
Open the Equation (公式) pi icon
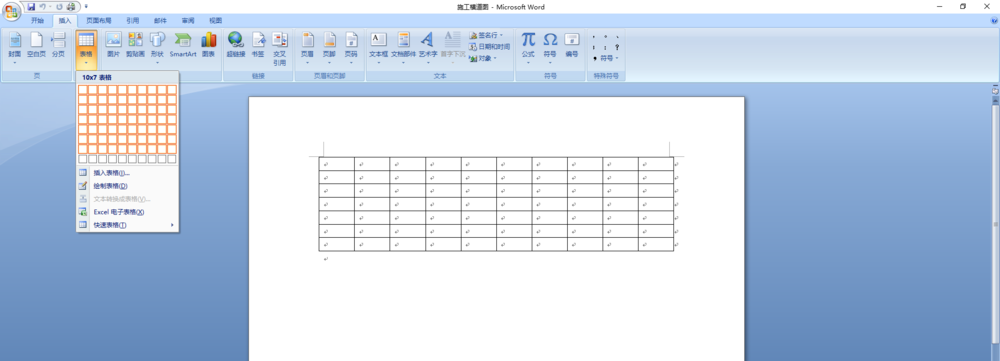pos(528,46)
